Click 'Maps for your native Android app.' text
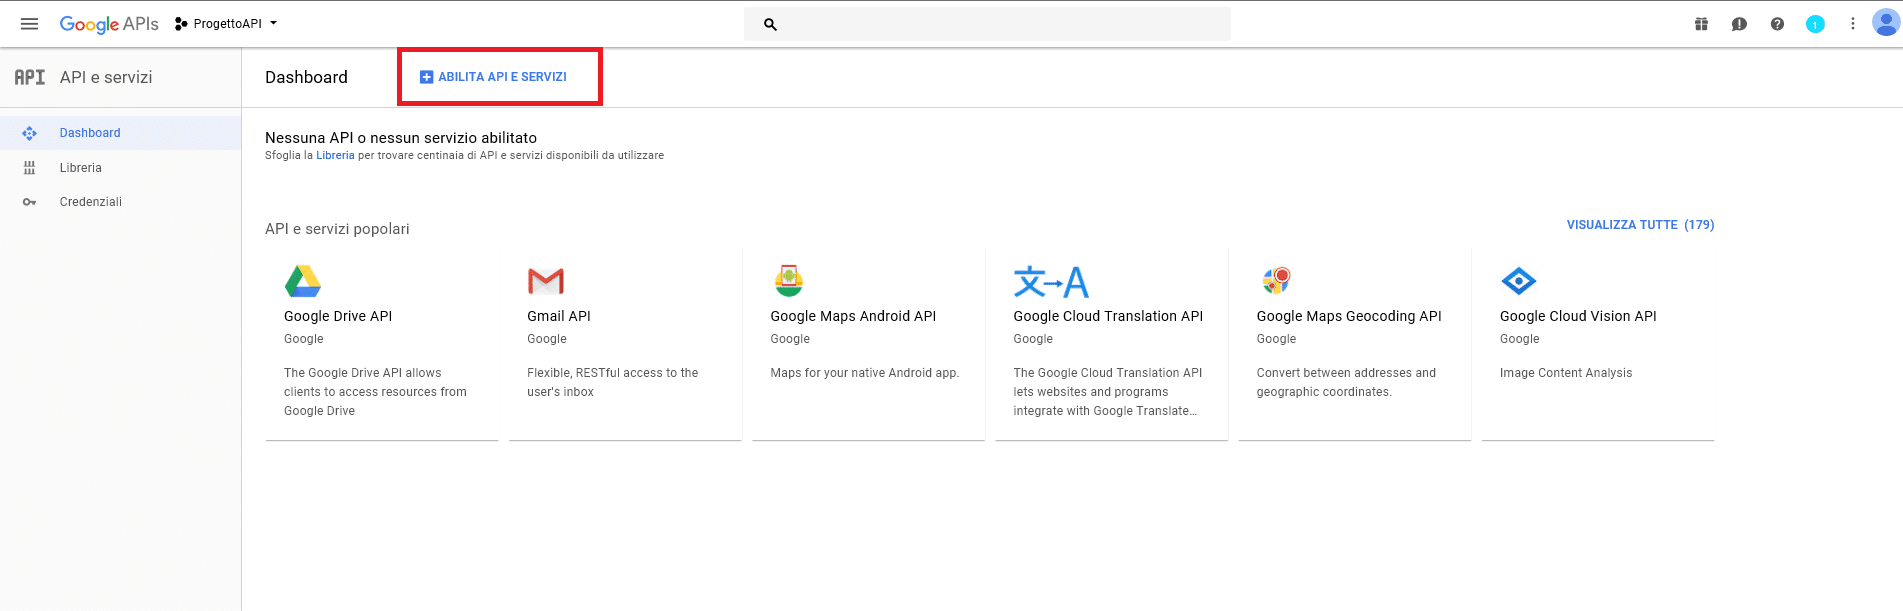The height and width of the screenshot is (611, 1903). pyautogui.click(x=865, y=373)
